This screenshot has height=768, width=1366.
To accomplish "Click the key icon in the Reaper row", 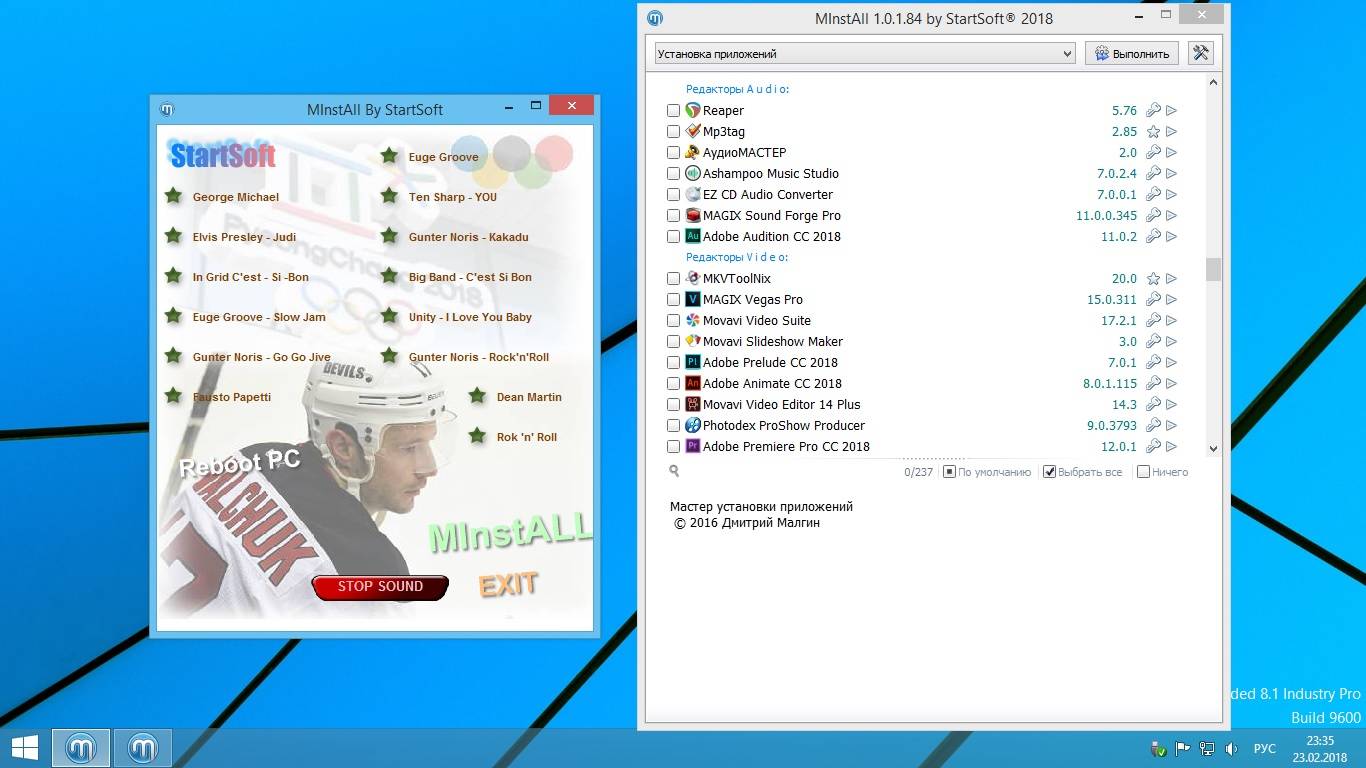I will 1153,111.
